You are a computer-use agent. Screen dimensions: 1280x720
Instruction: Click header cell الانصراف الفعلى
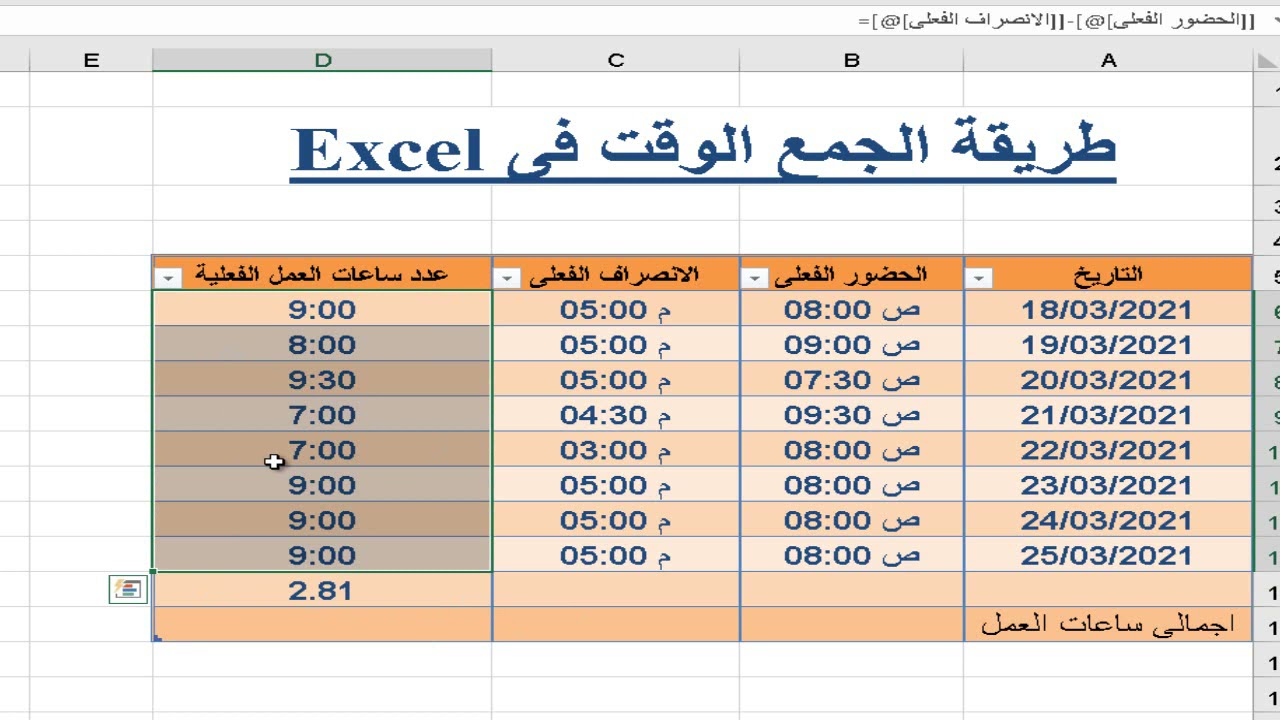(x=616, y=274)
